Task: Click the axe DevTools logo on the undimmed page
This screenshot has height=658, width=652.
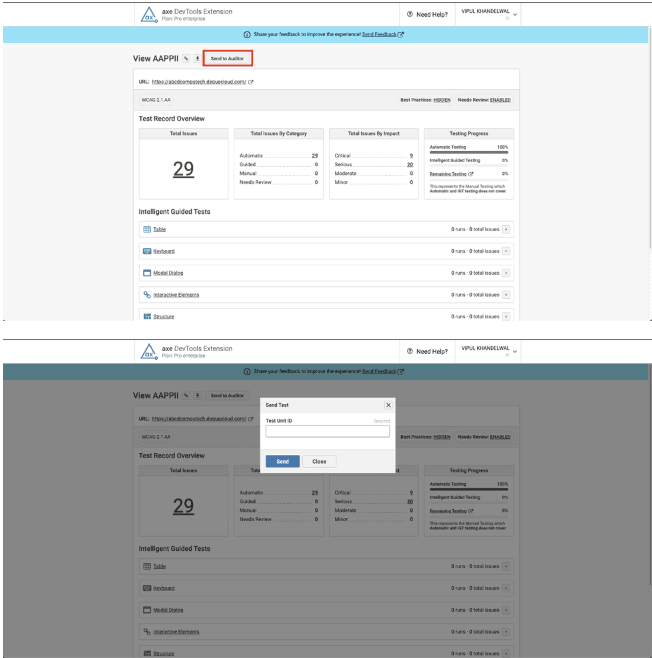Action: pyautogui.click(x=147, y=14)
